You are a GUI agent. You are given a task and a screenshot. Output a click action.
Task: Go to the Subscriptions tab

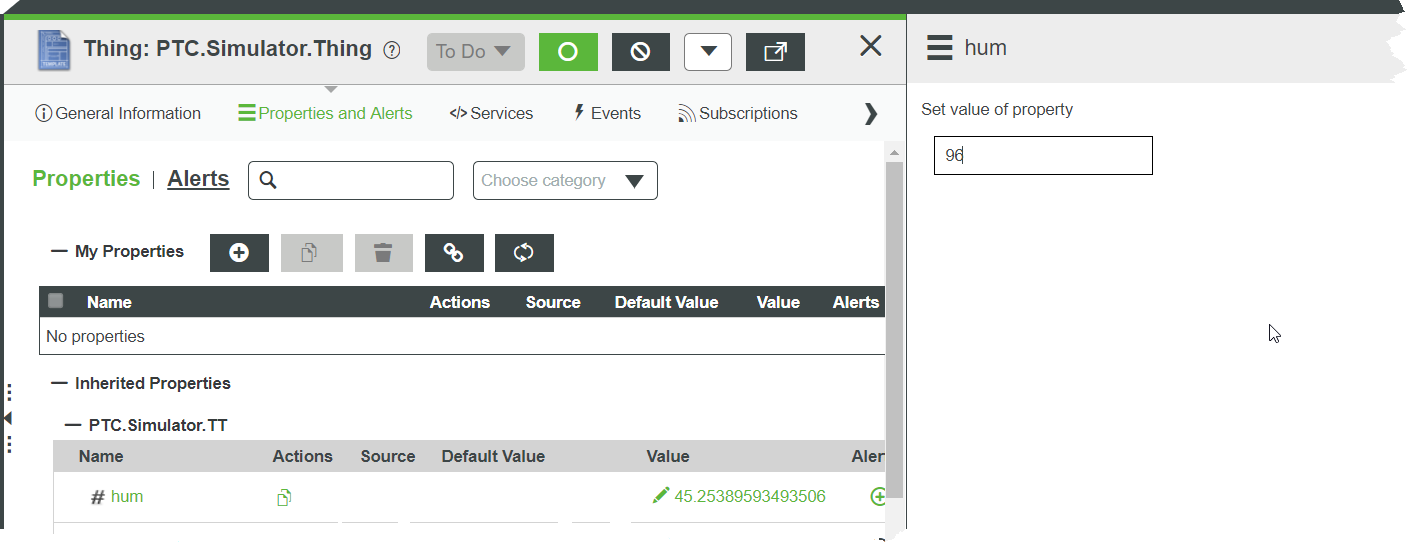tap(738, 113)
